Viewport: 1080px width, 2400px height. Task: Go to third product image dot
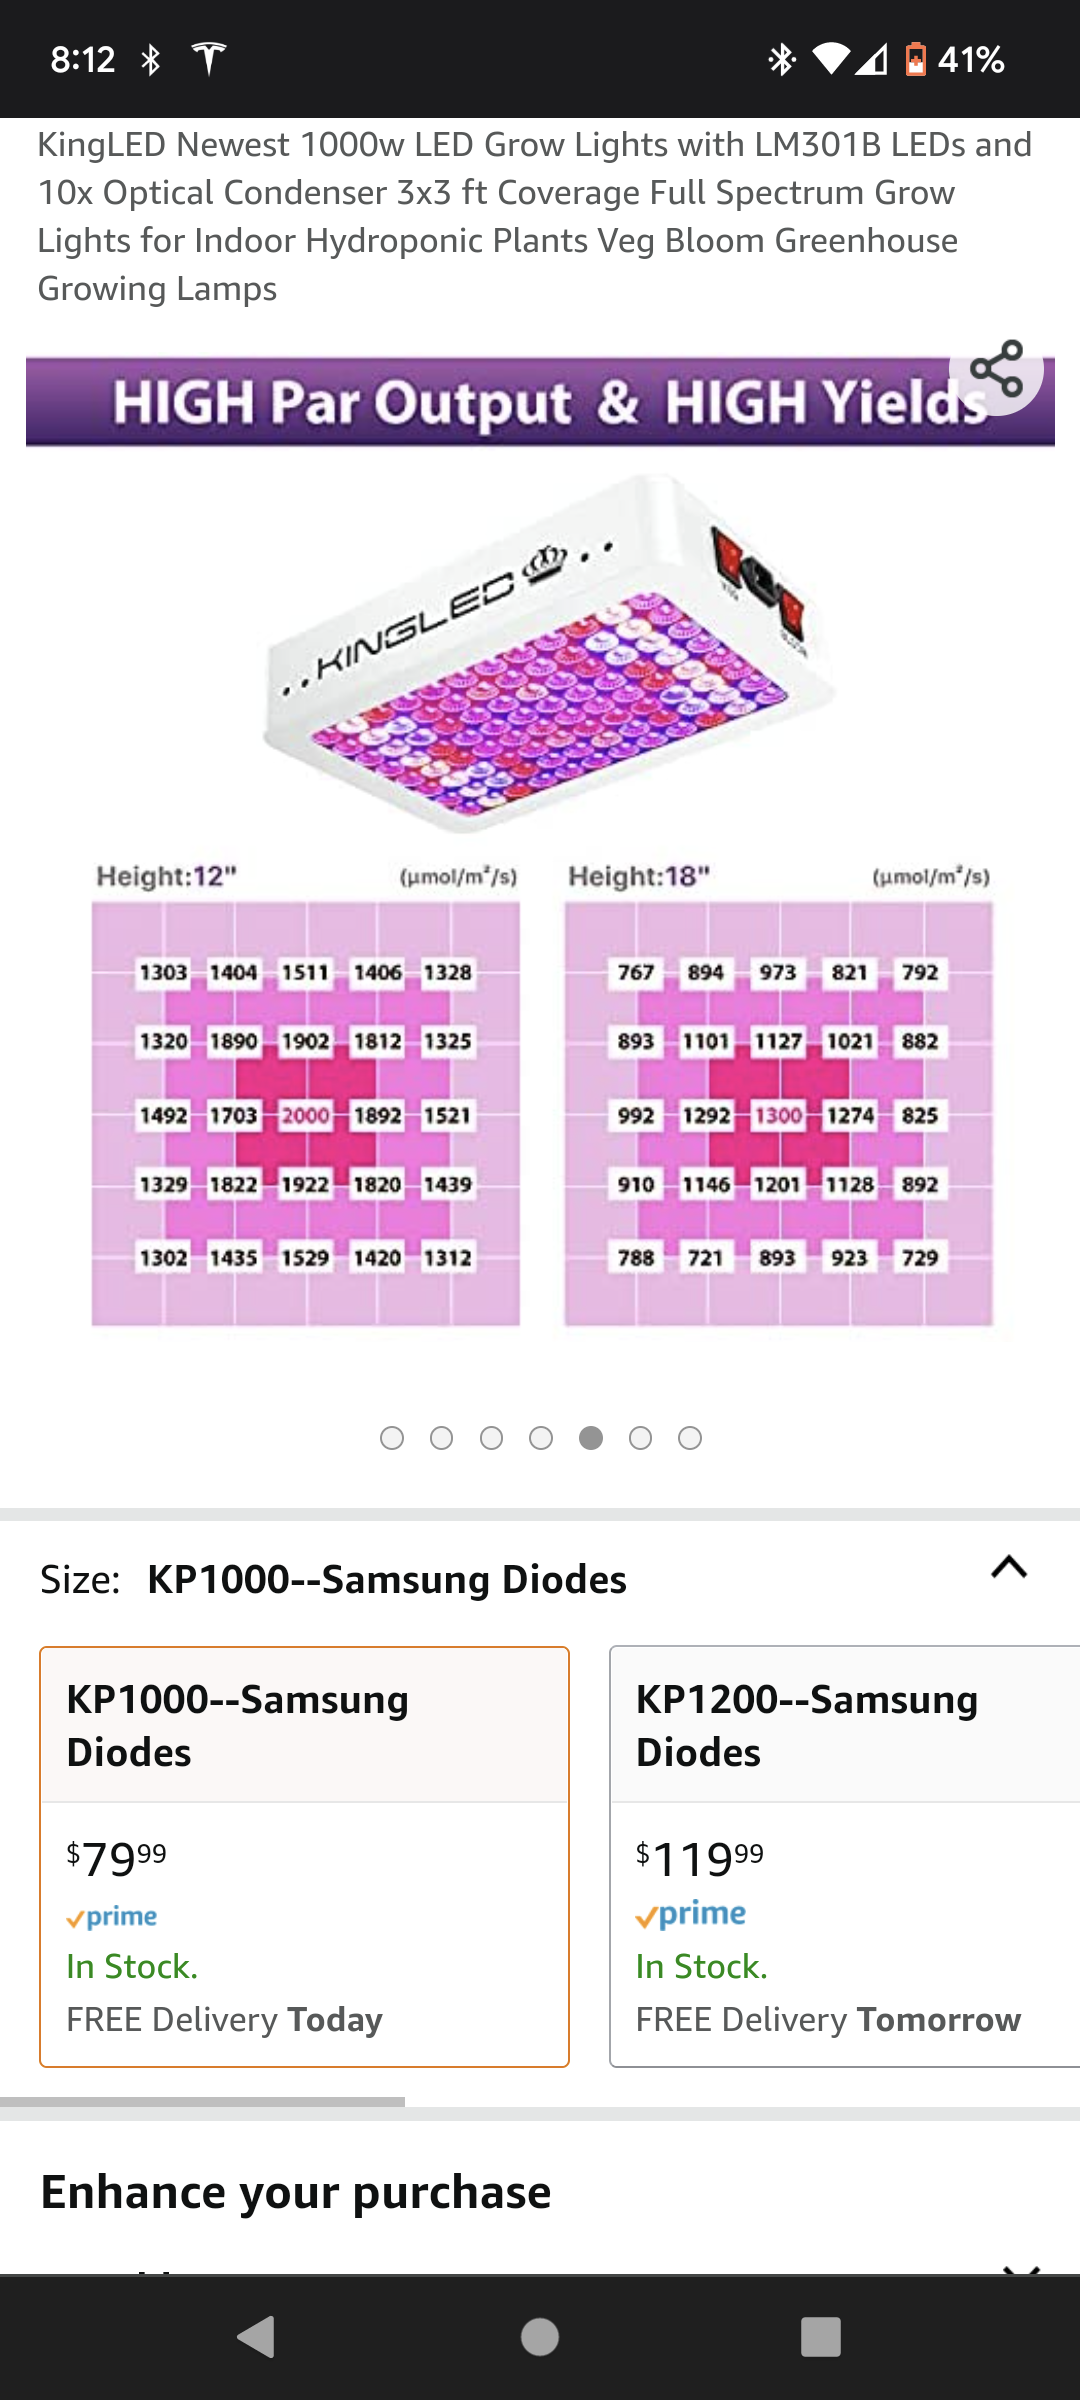491,1438
